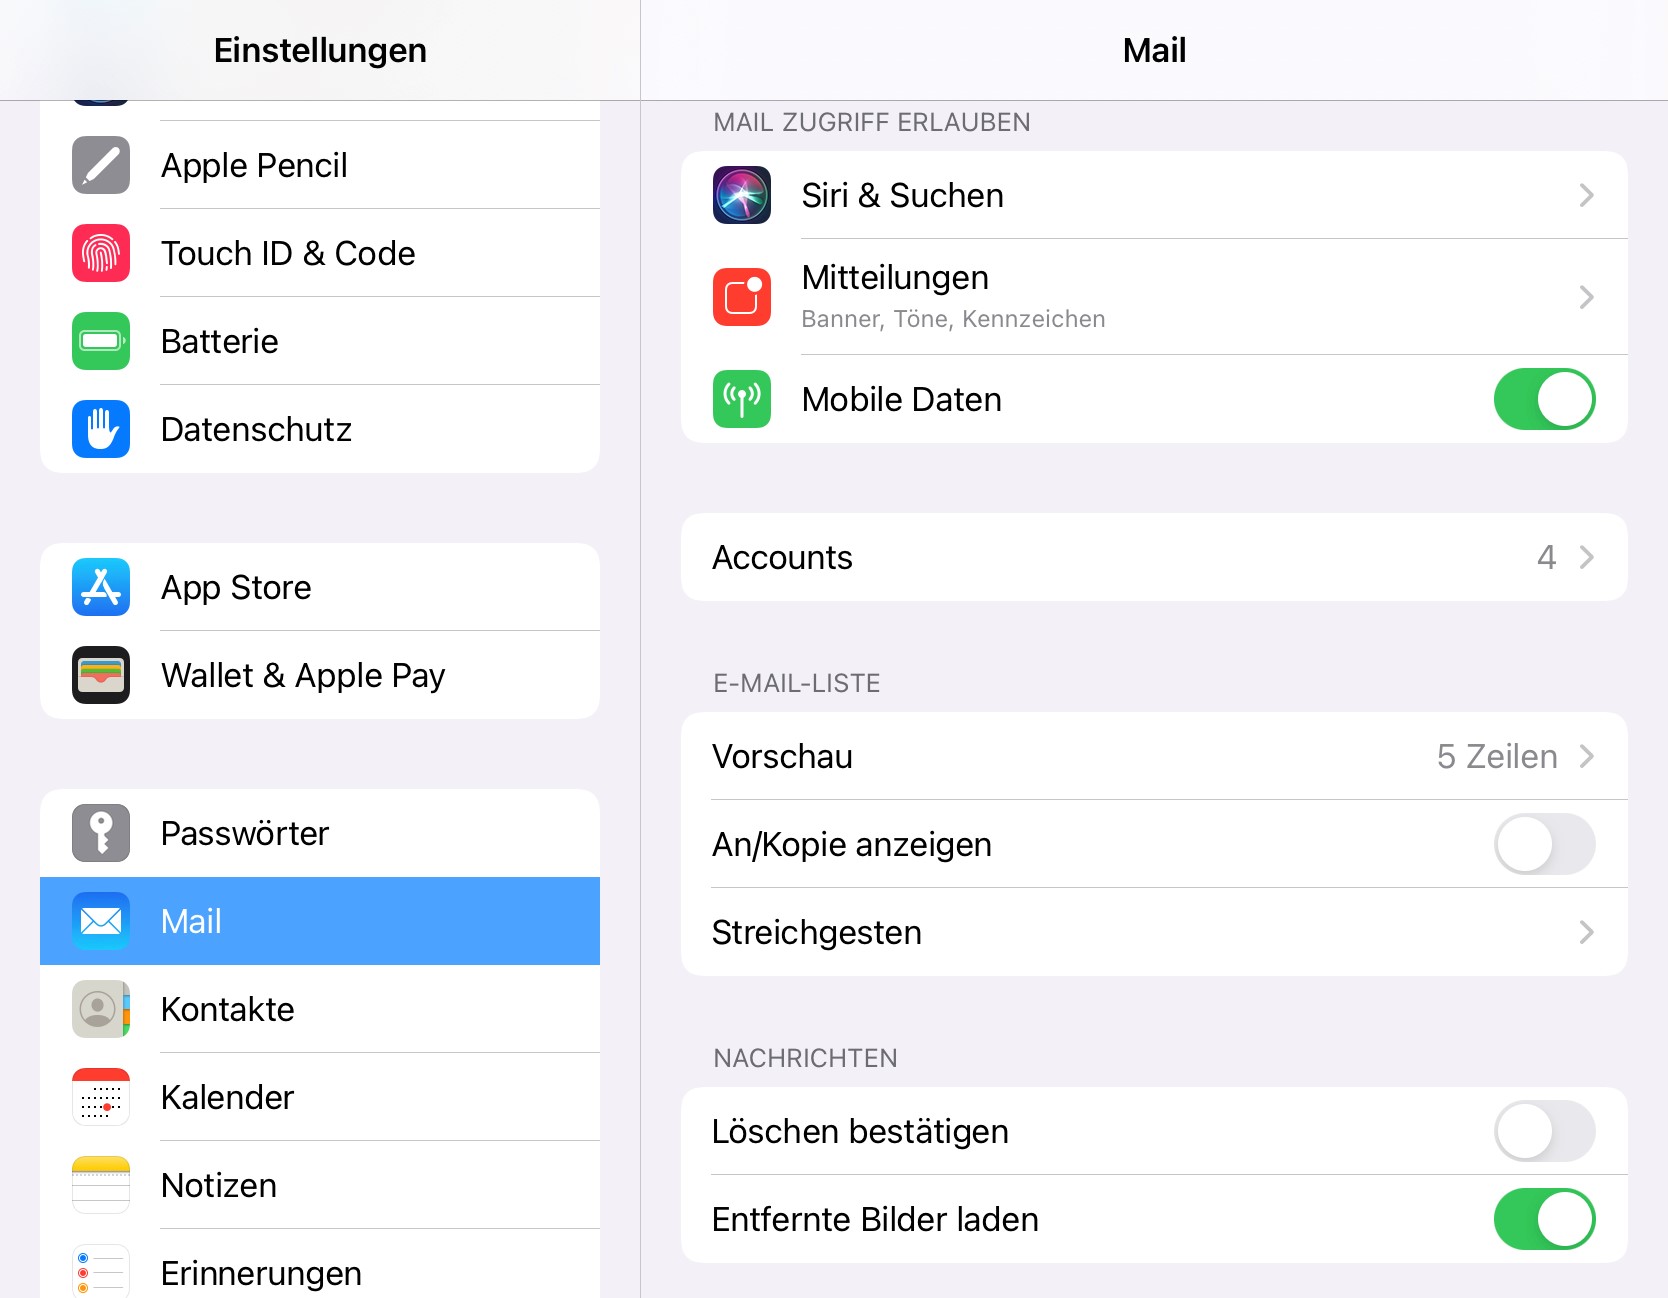Tap the Touch ID fingerprint icon
Screen dimensions: 1668x1298
(x=101, y=253)
